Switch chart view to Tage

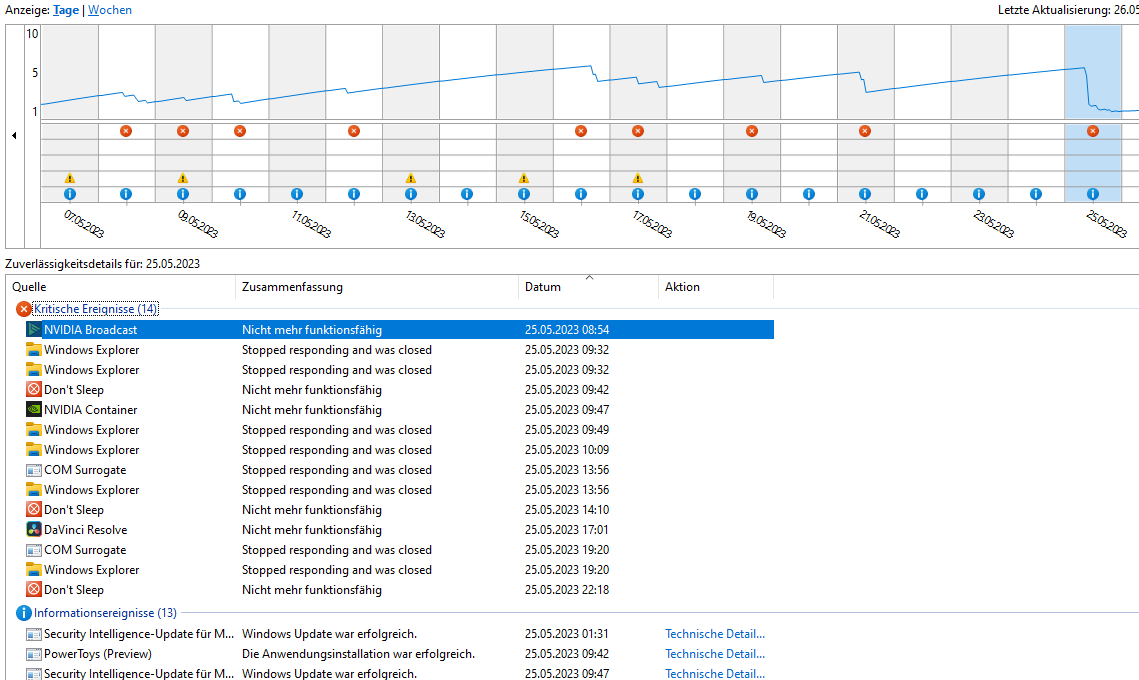point(66,10)
